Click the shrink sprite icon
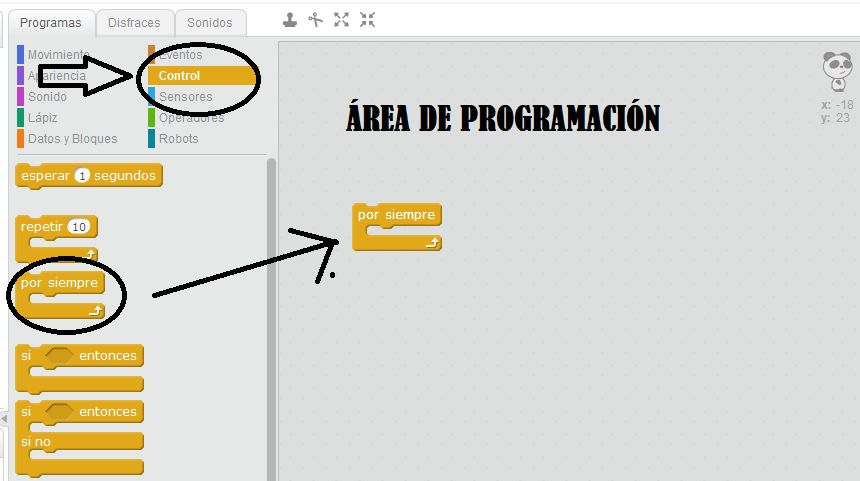 (x=368, y=19)
